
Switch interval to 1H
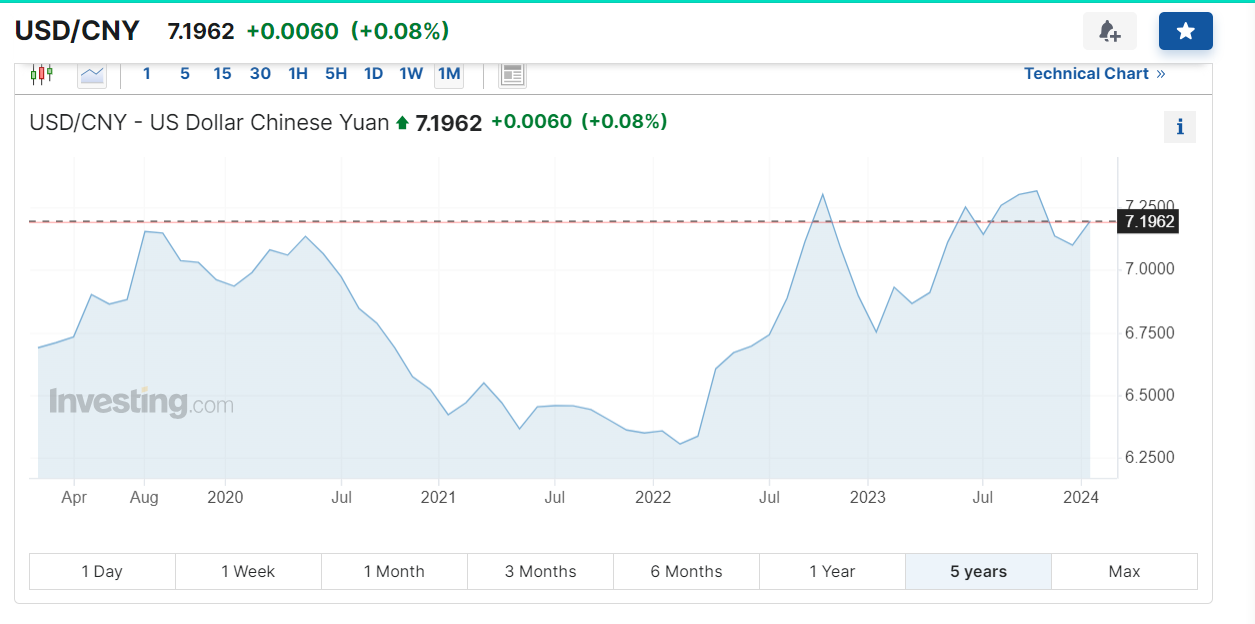(298, 74)
